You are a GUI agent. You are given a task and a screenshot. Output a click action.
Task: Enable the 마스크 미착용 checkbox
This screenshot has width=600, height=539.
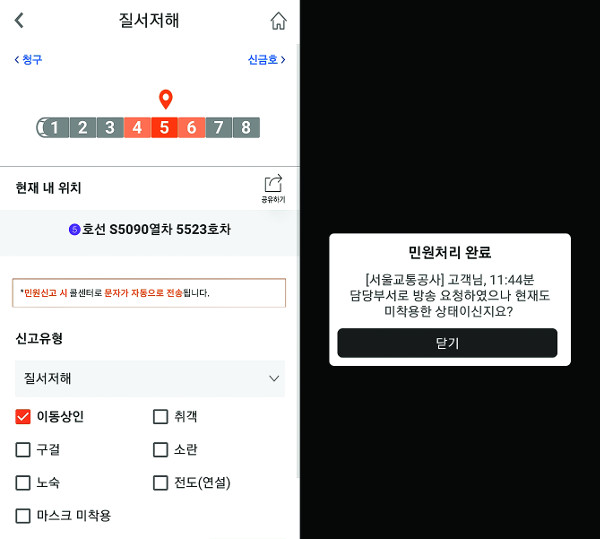23,516
